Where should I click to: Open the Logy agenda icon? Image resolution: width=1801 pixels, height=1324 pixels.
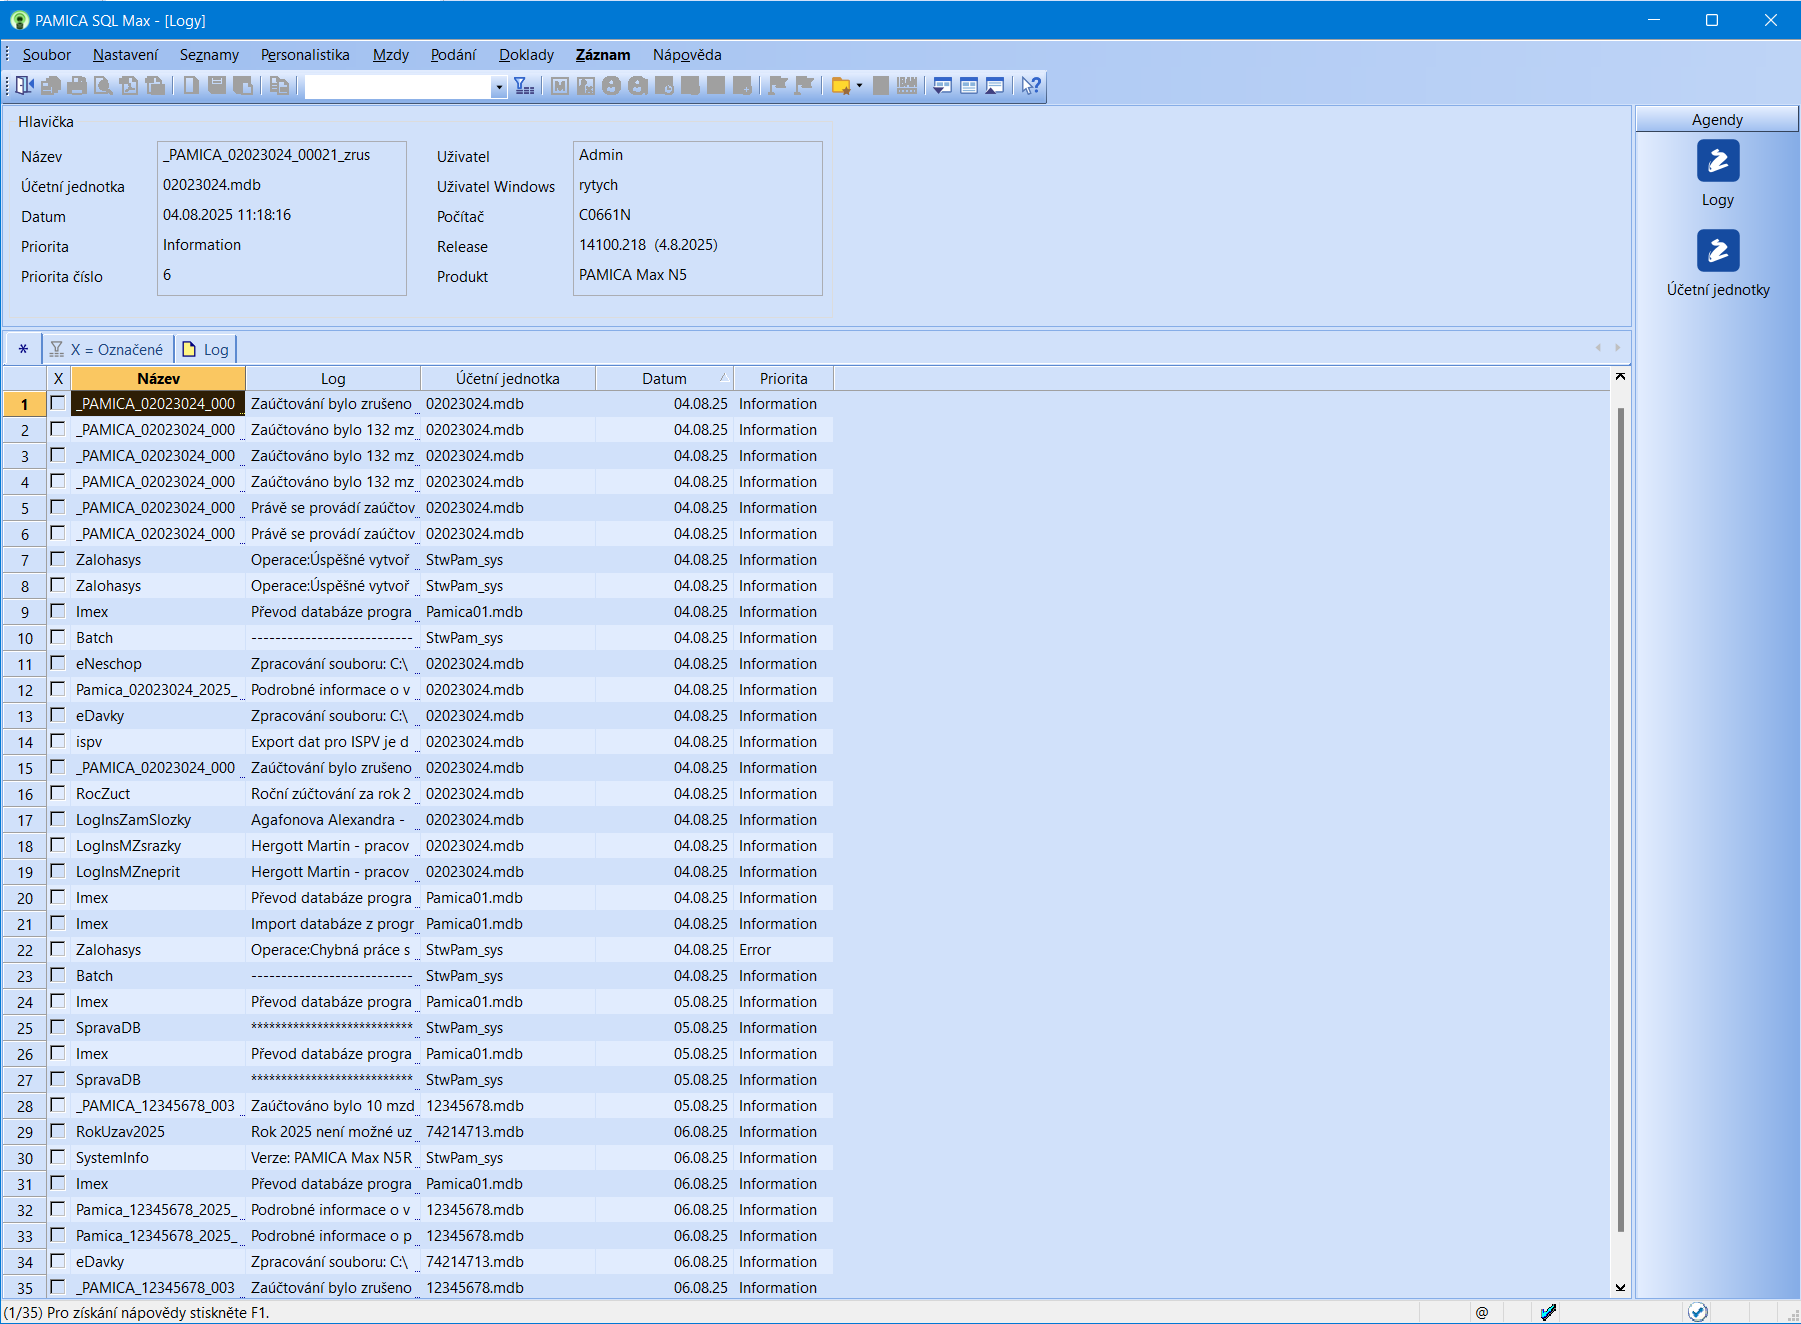(1717, 162)
